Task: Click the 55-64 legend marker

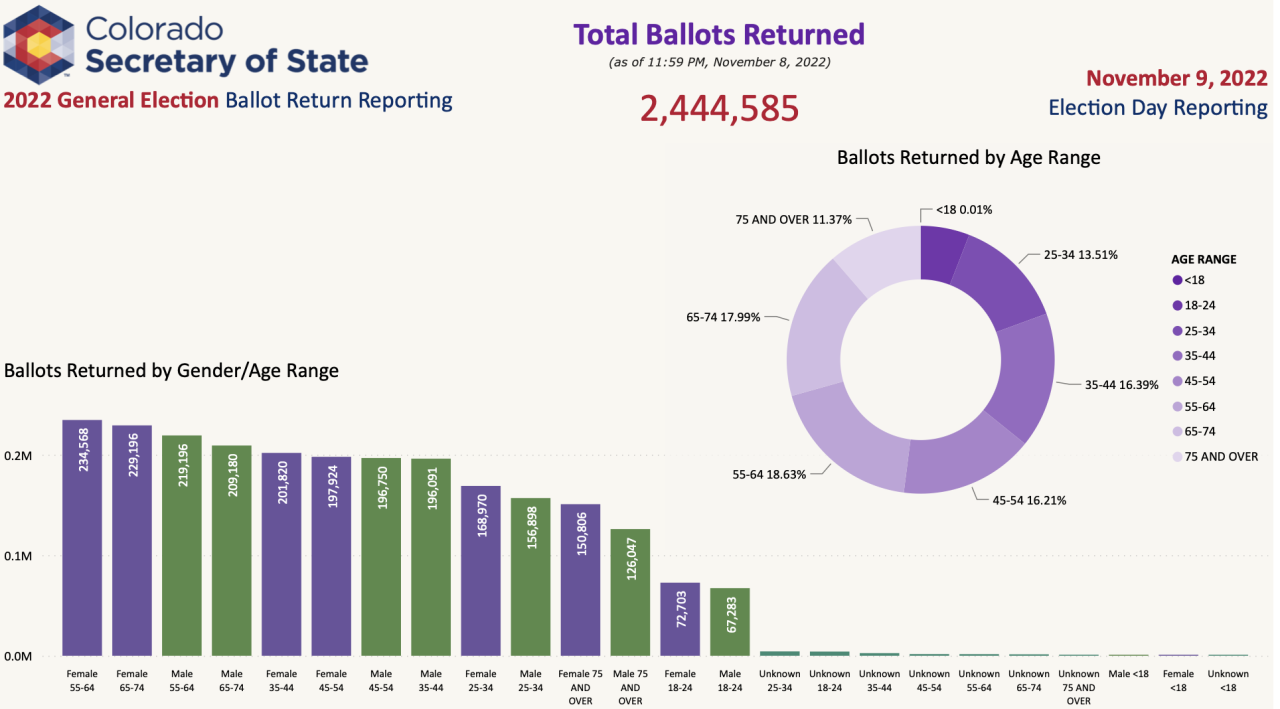Action: point(1178,407)
